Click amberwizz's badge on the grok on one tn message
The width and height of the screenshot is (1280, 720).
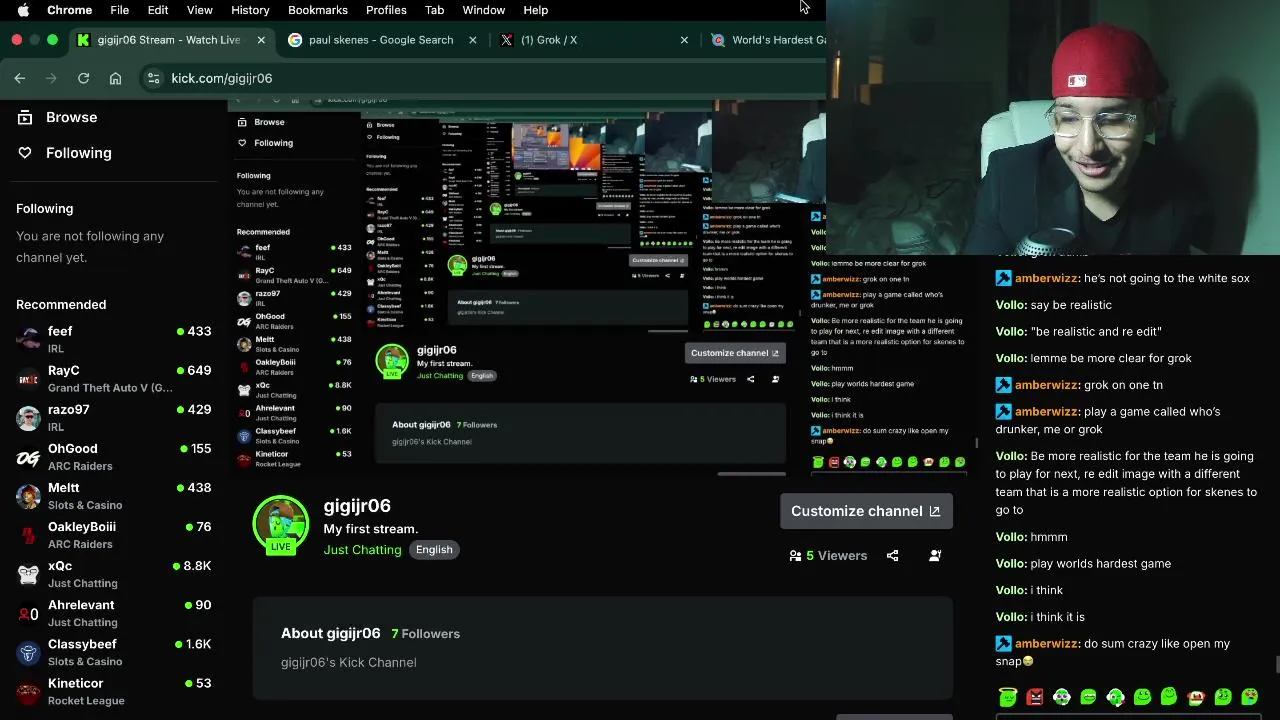[x=1004, y=385]
